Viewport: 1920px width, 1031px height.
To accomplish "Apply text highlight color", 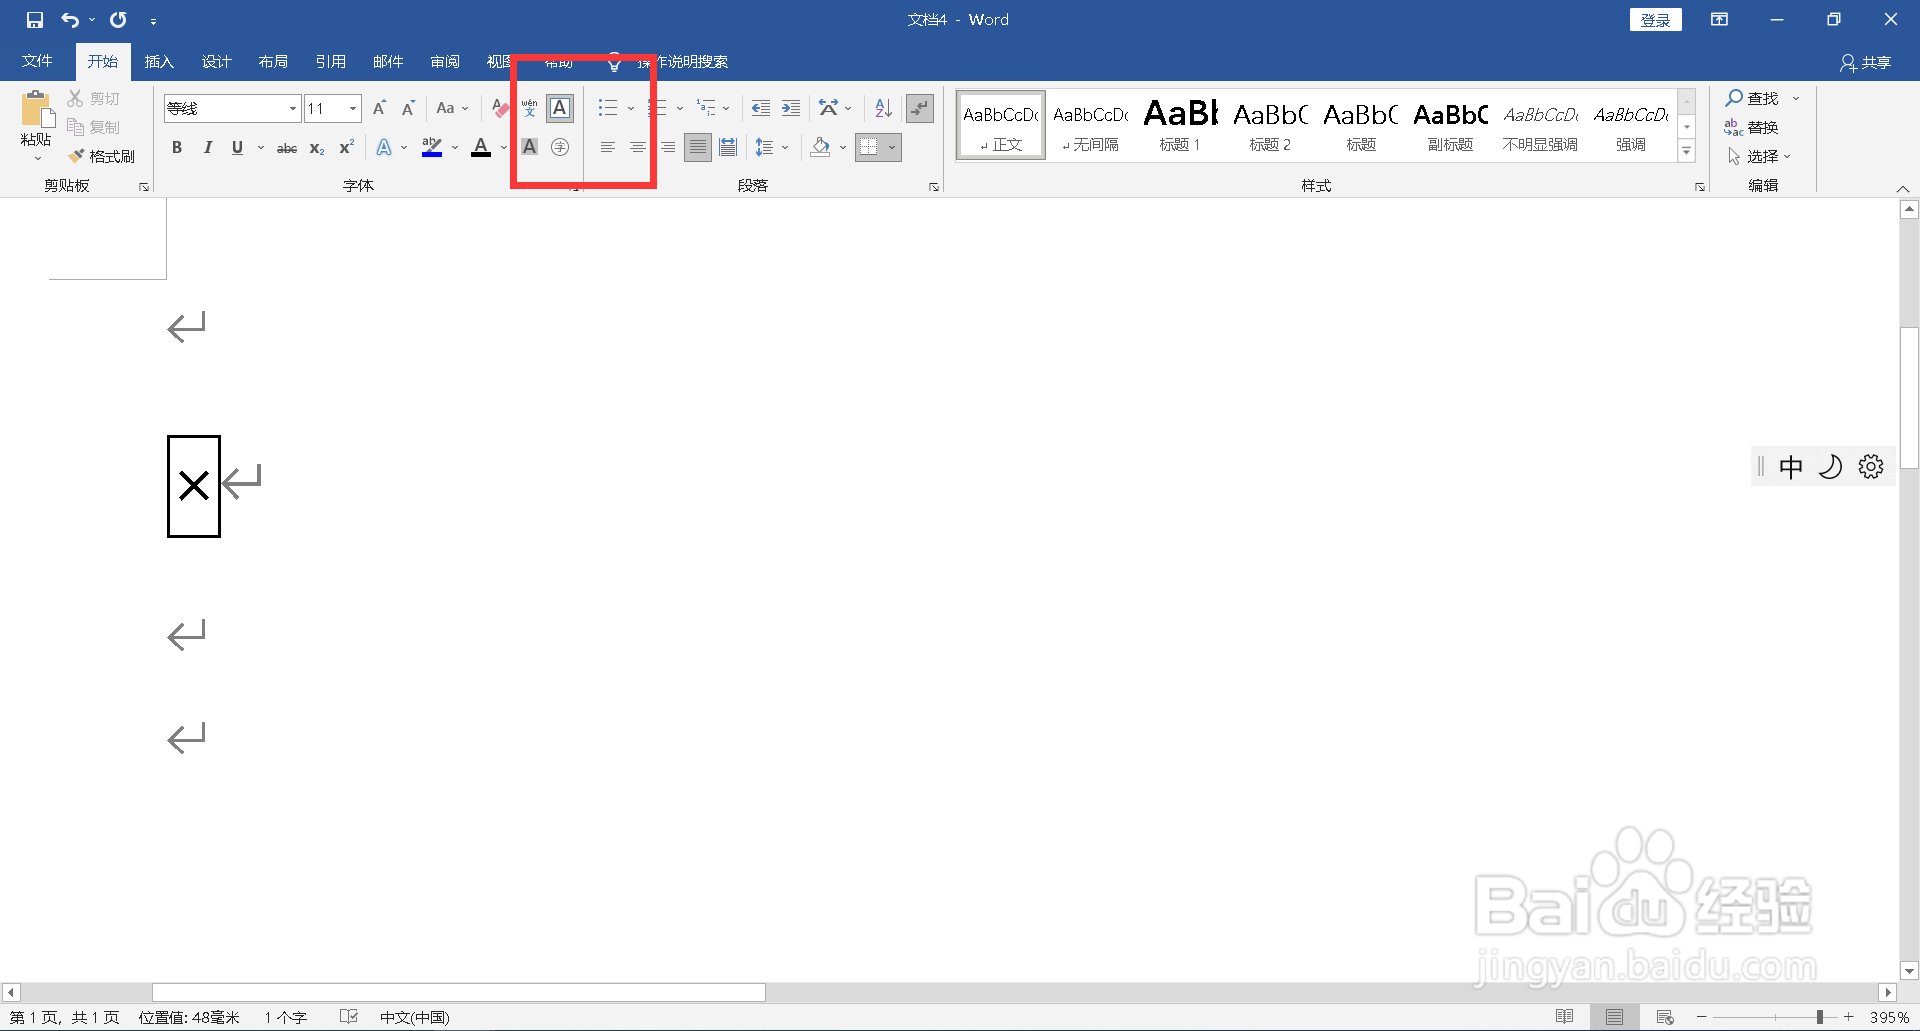I will [x=432, y=147].
